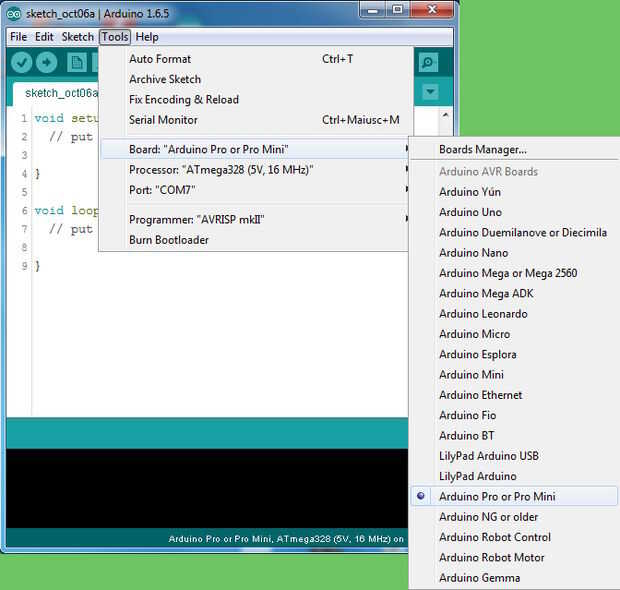
Task: Click the Upload arrow toolbar icon
Action: (47, 62)
